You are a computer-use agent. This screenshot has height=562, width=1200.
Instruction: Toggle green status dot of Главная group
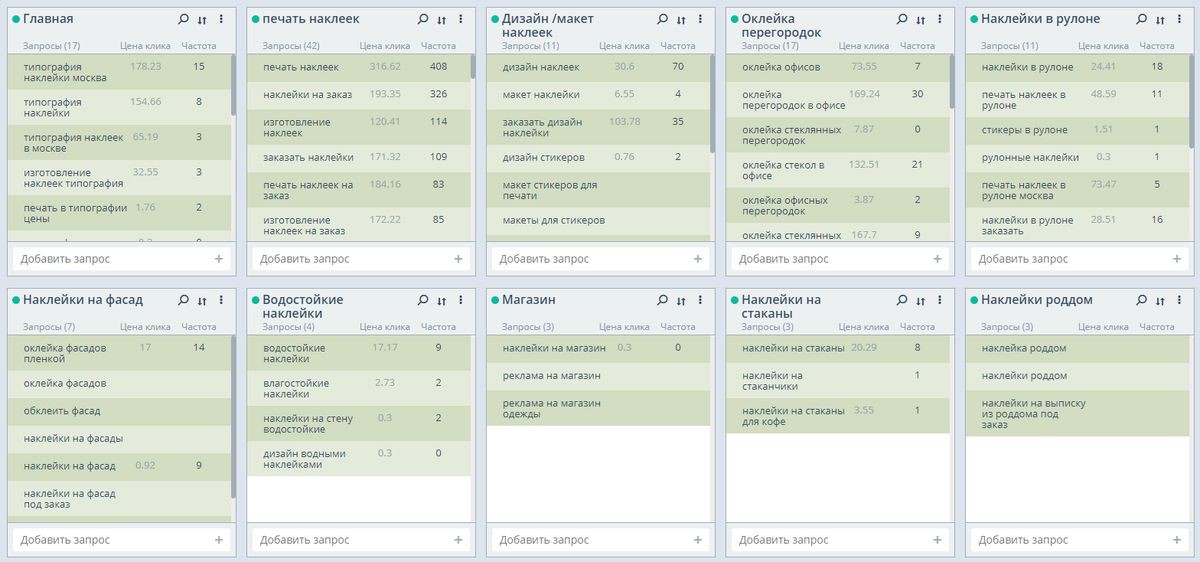click(16, 19)
